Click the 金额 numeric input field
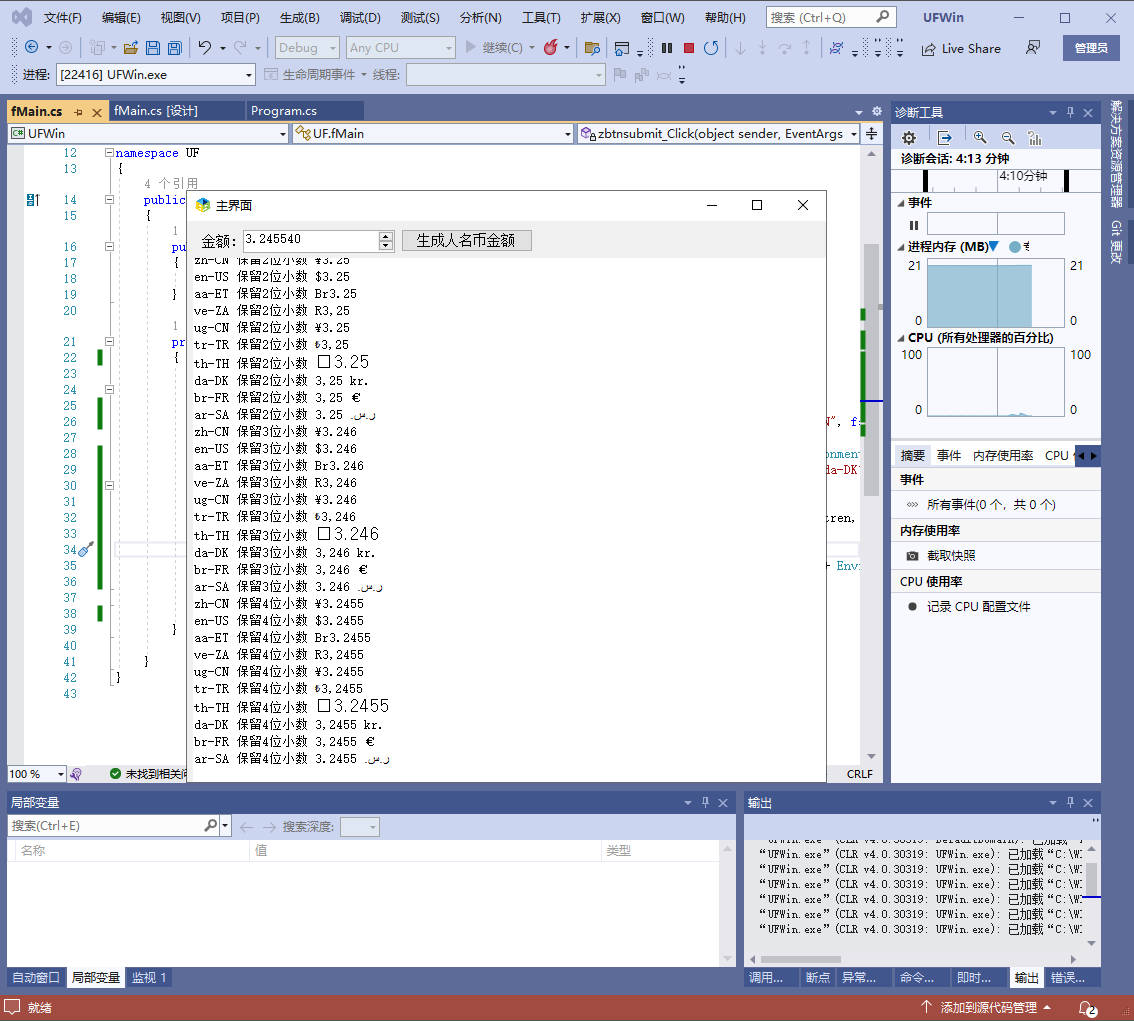This screenshot has width=1134, height=1021. [x=310, y=240]
